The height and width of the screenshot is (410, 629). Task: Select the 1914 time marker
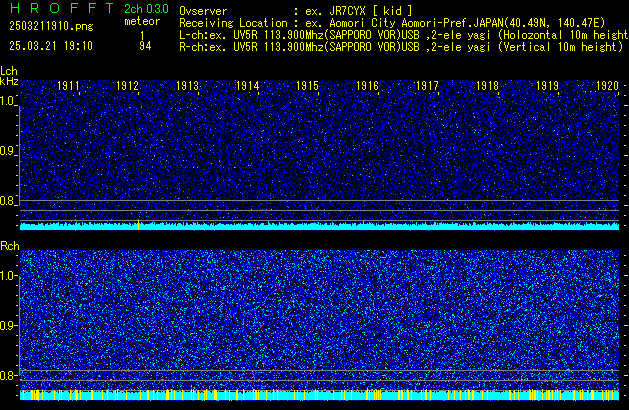coord(248,86)
